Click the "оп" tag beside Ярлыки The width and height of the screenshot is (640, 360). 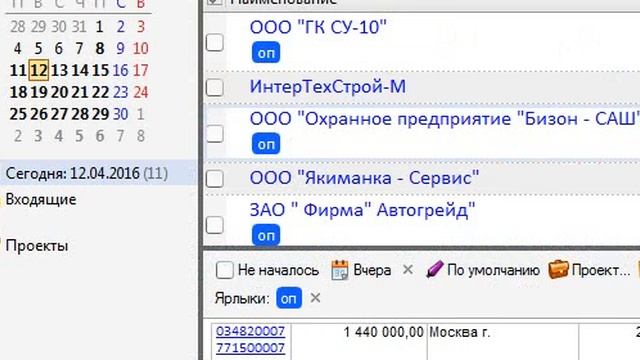point(289,298)
